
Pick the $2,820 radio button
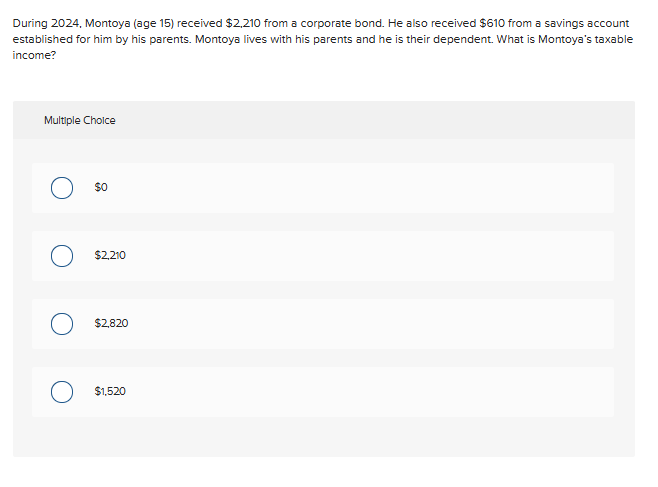click(x=62, y=324)
